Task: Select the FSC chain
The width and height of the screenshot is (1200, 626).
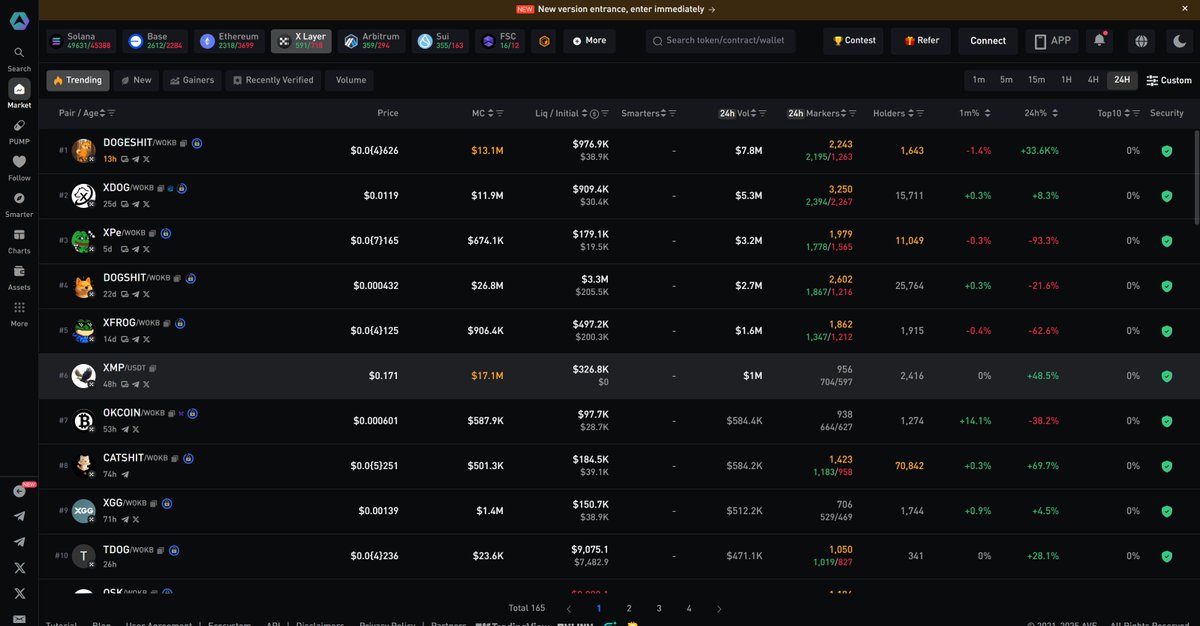Action: [x=501, y=41]
